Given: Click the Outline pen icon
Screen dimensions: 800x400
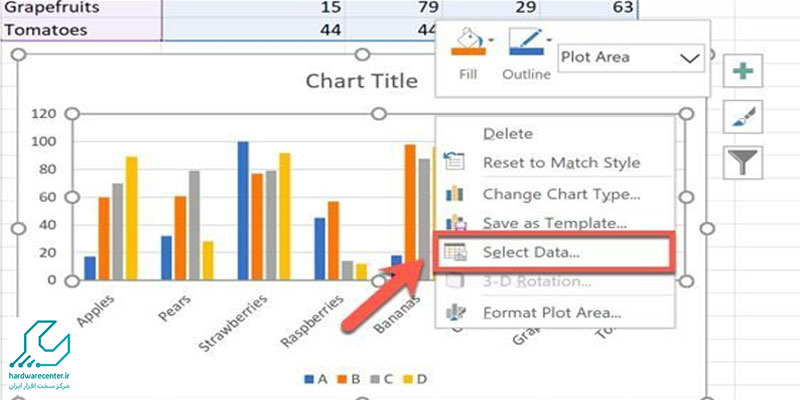Looking at the screenshot, I should pos(525,42).
